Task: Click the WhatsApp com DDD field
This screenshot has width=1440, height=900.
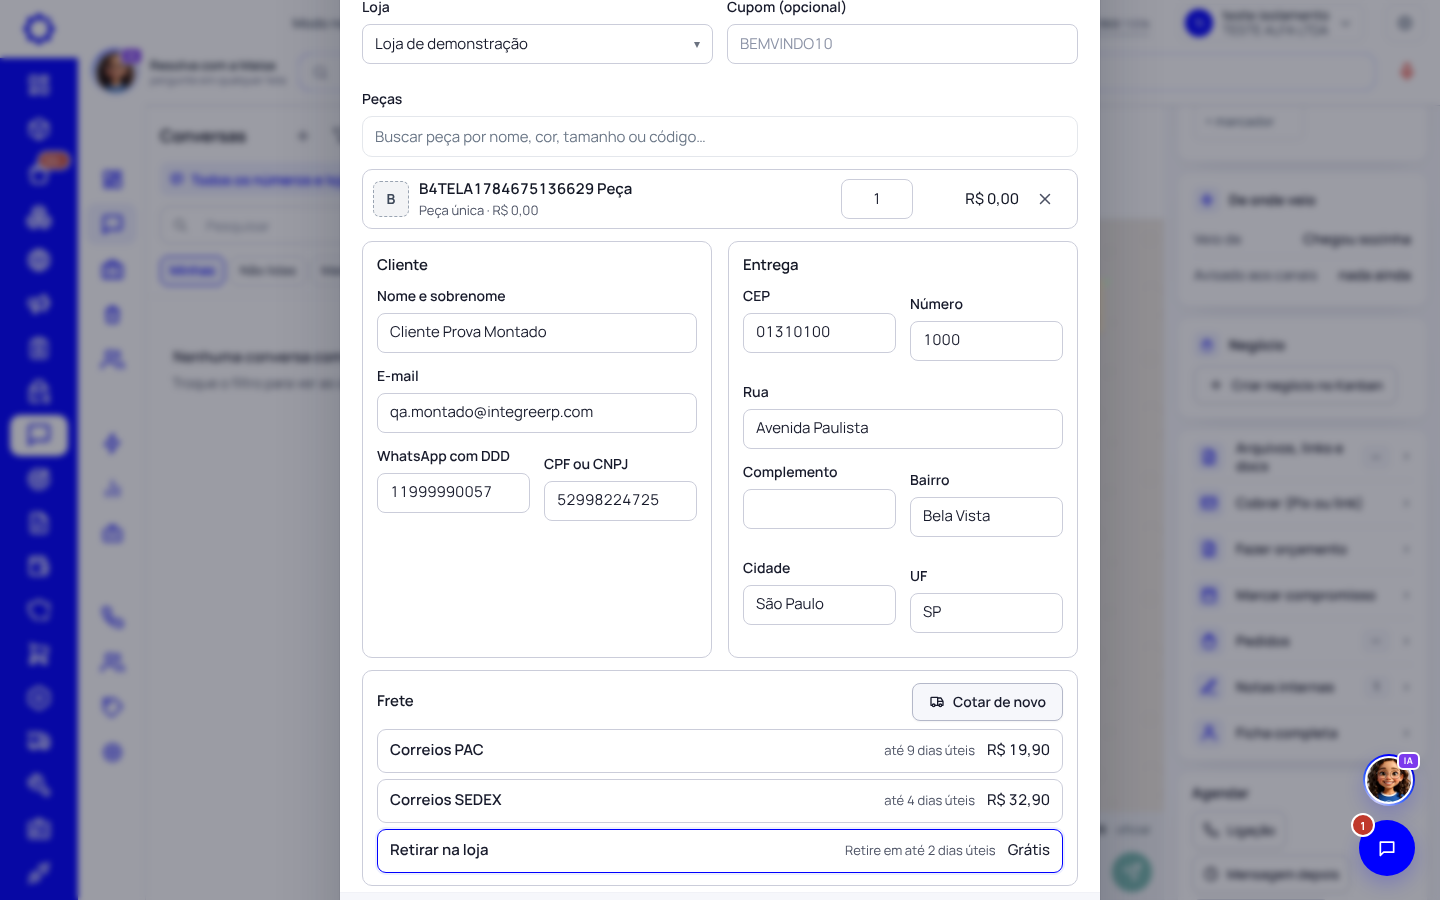Action: [453, 493]
